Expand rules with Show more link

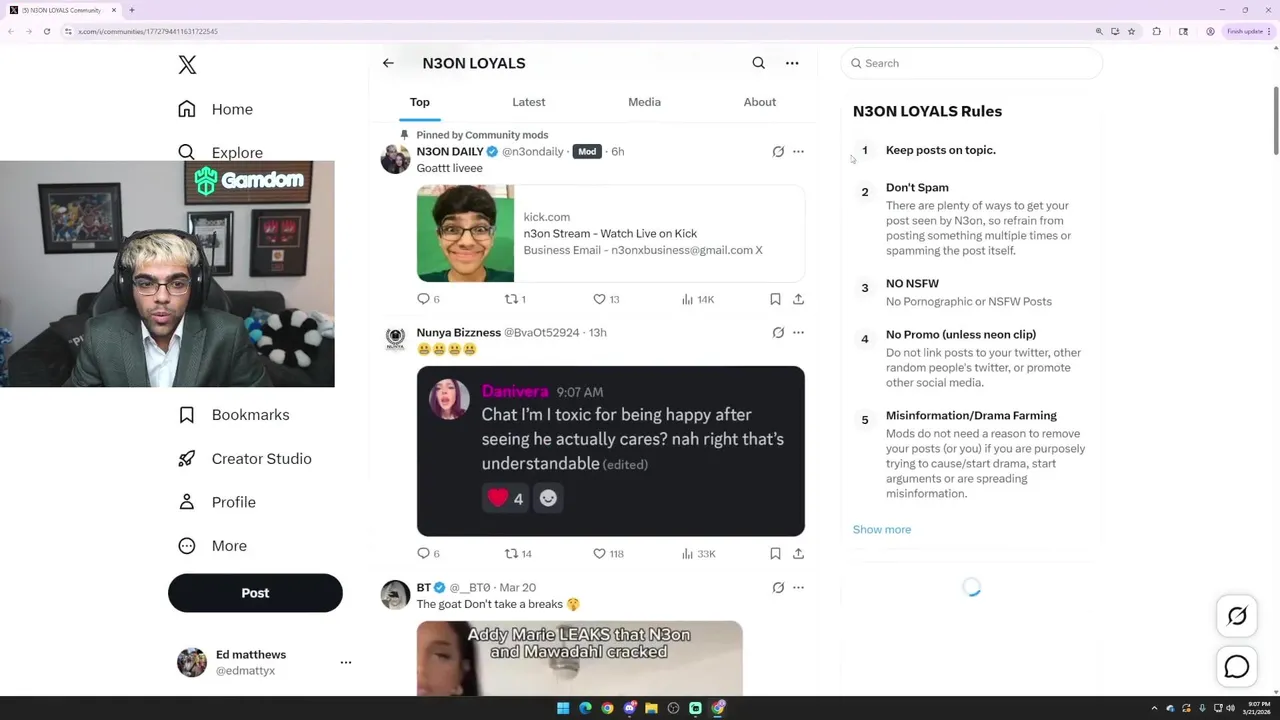(882, 530)
